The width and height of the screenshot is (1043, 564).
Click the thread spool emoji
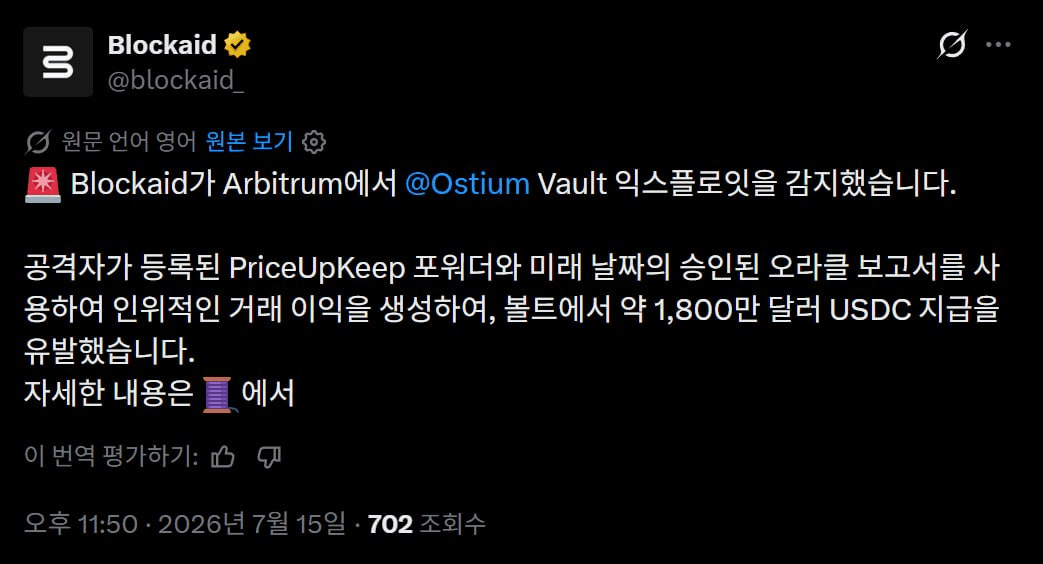tap(218, 394)
